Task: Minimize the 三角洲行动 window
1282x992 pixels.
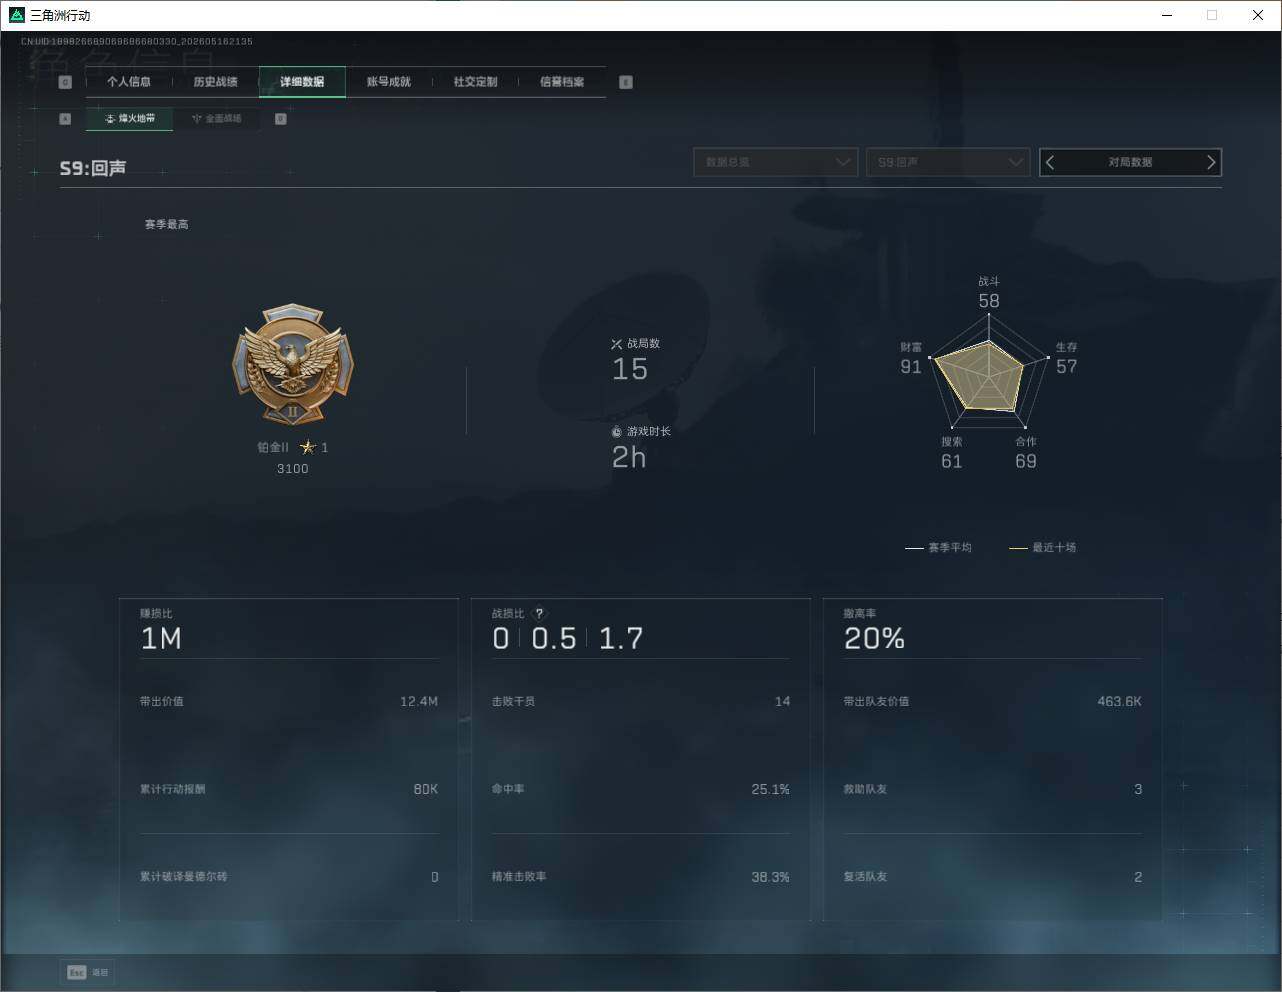Action: (1167, 15)
